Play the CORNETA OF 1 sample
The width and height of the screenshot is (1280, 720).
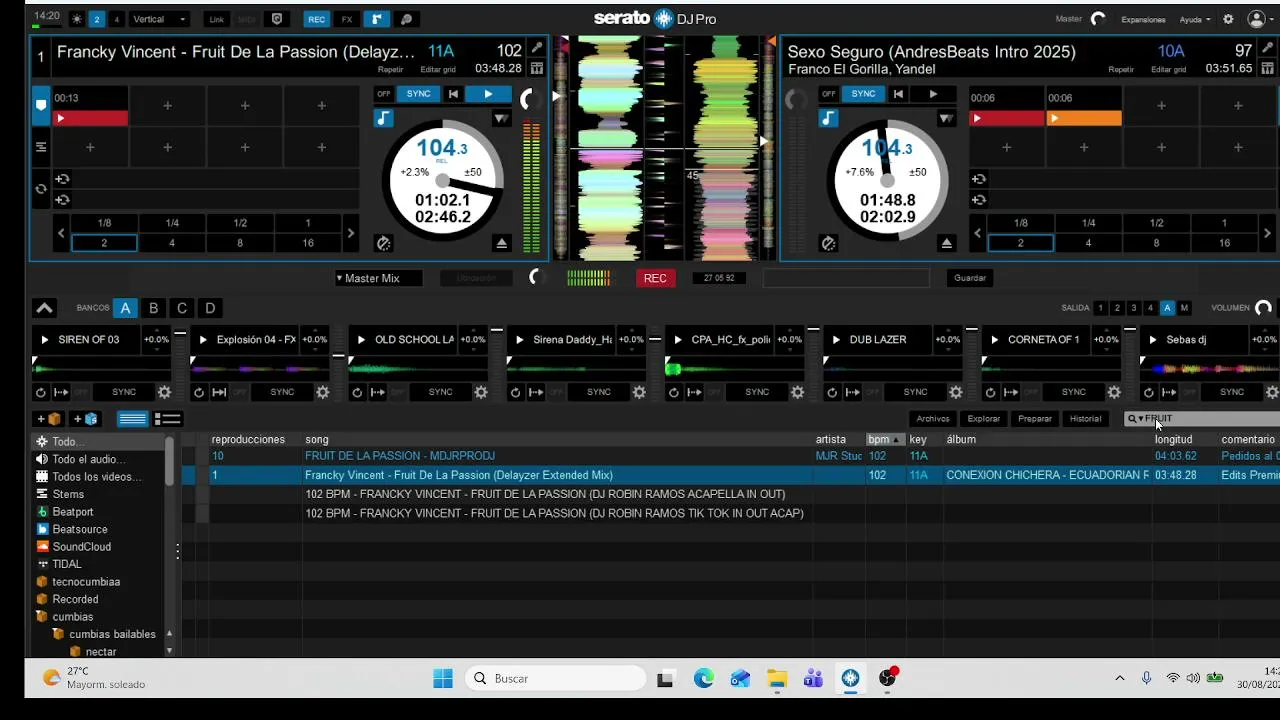coord(995,340)
